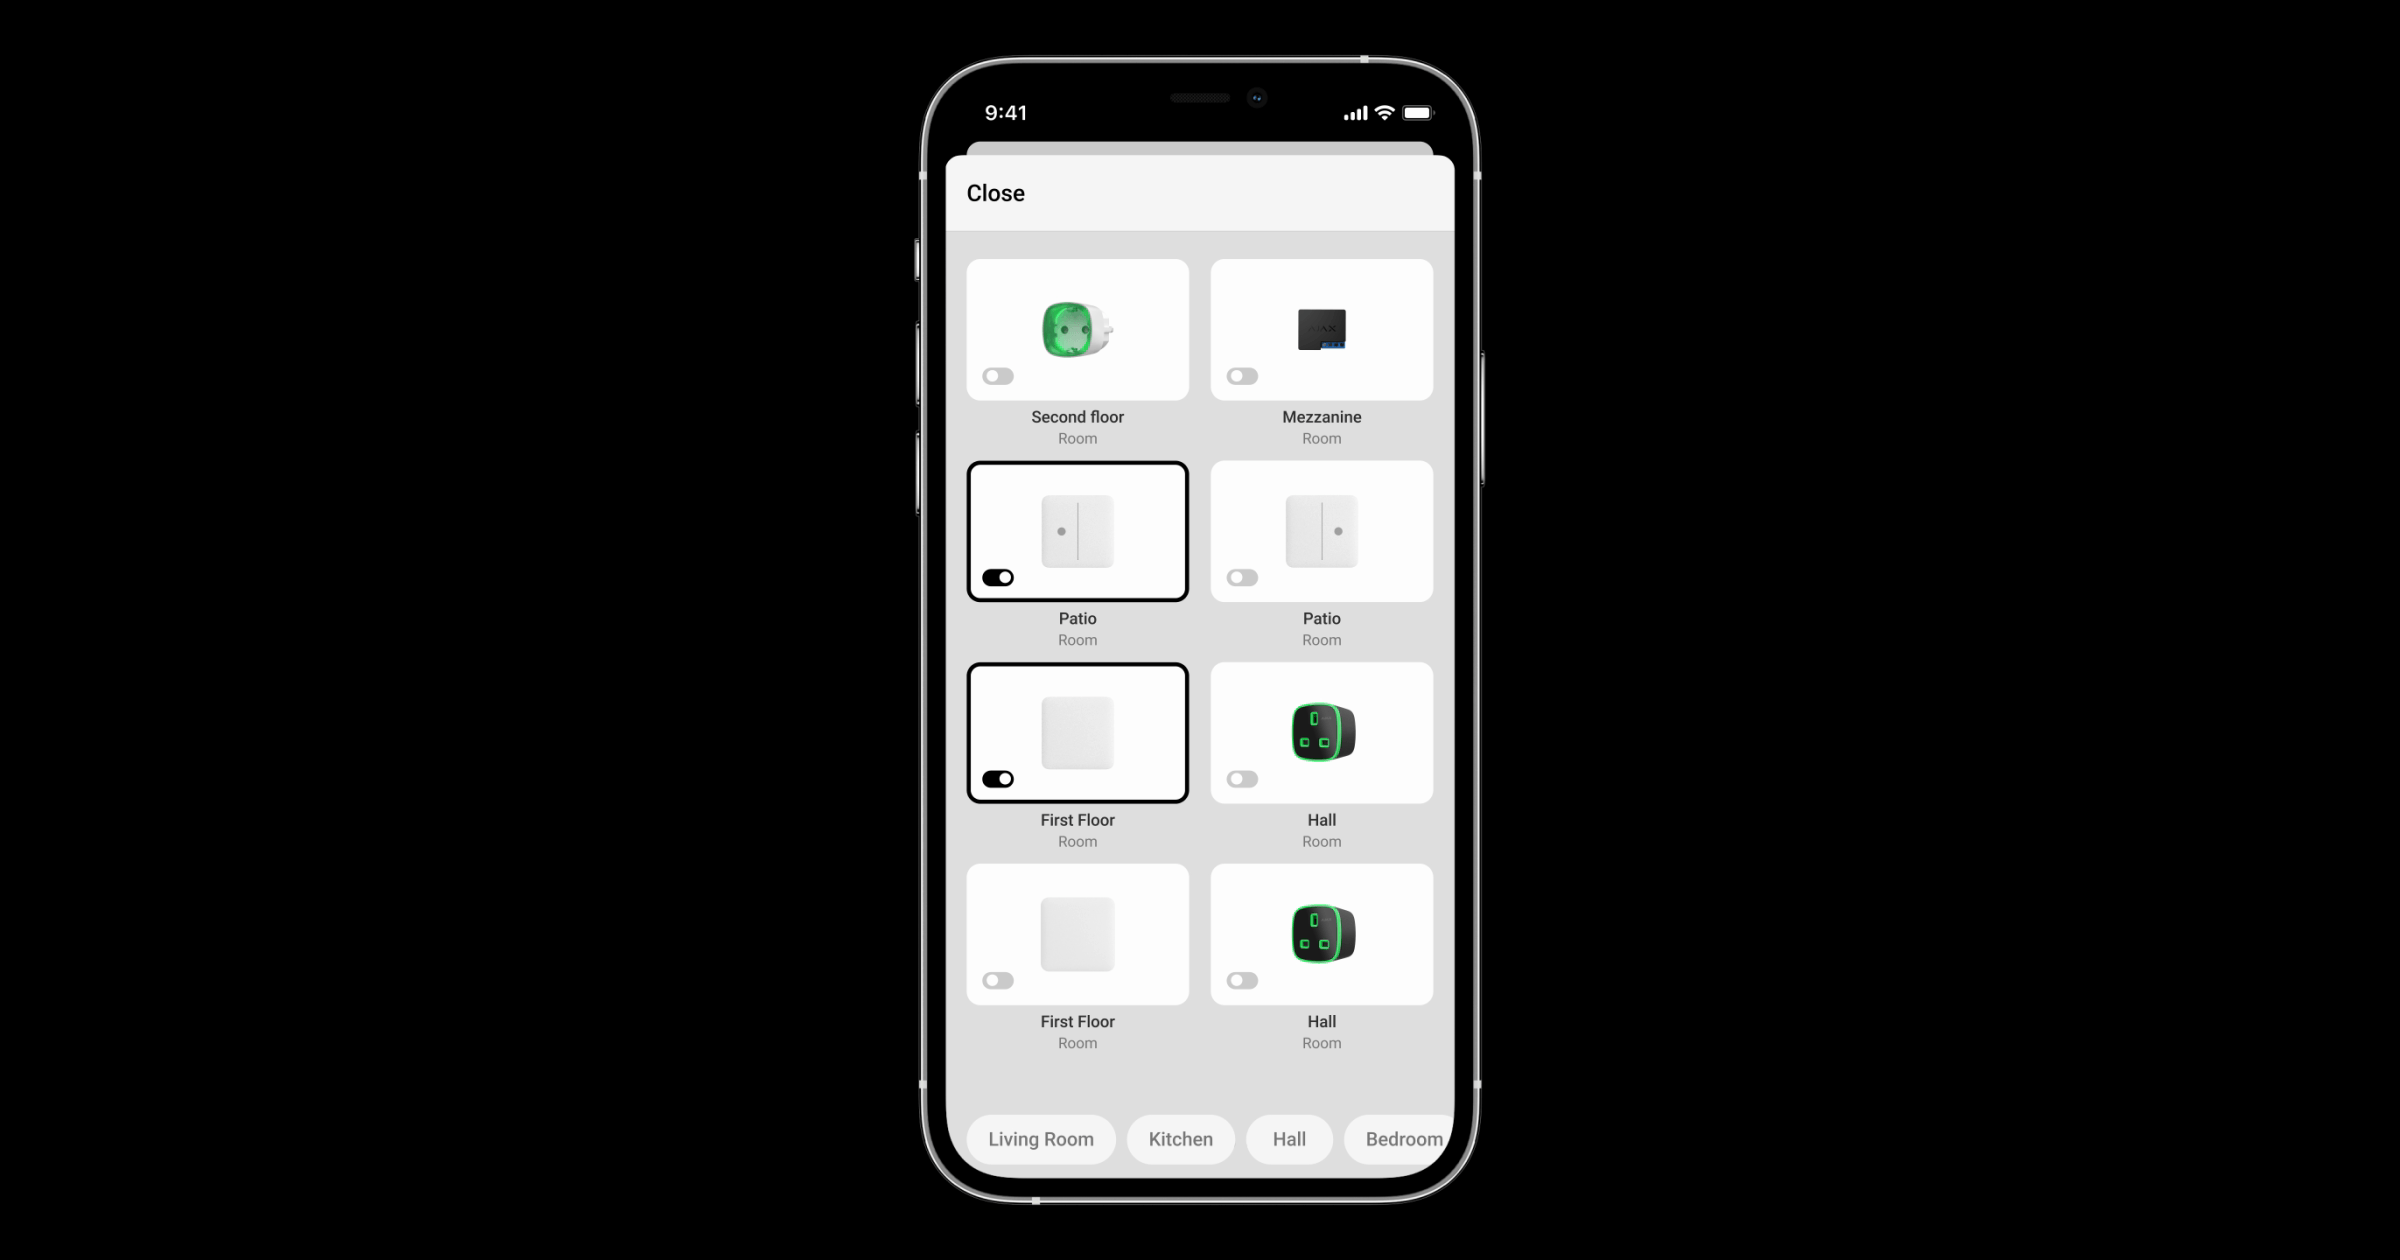Toggle on the switch for First Floor room
The height and width of the screenshot is (1260, 2400).
[997, 981]
